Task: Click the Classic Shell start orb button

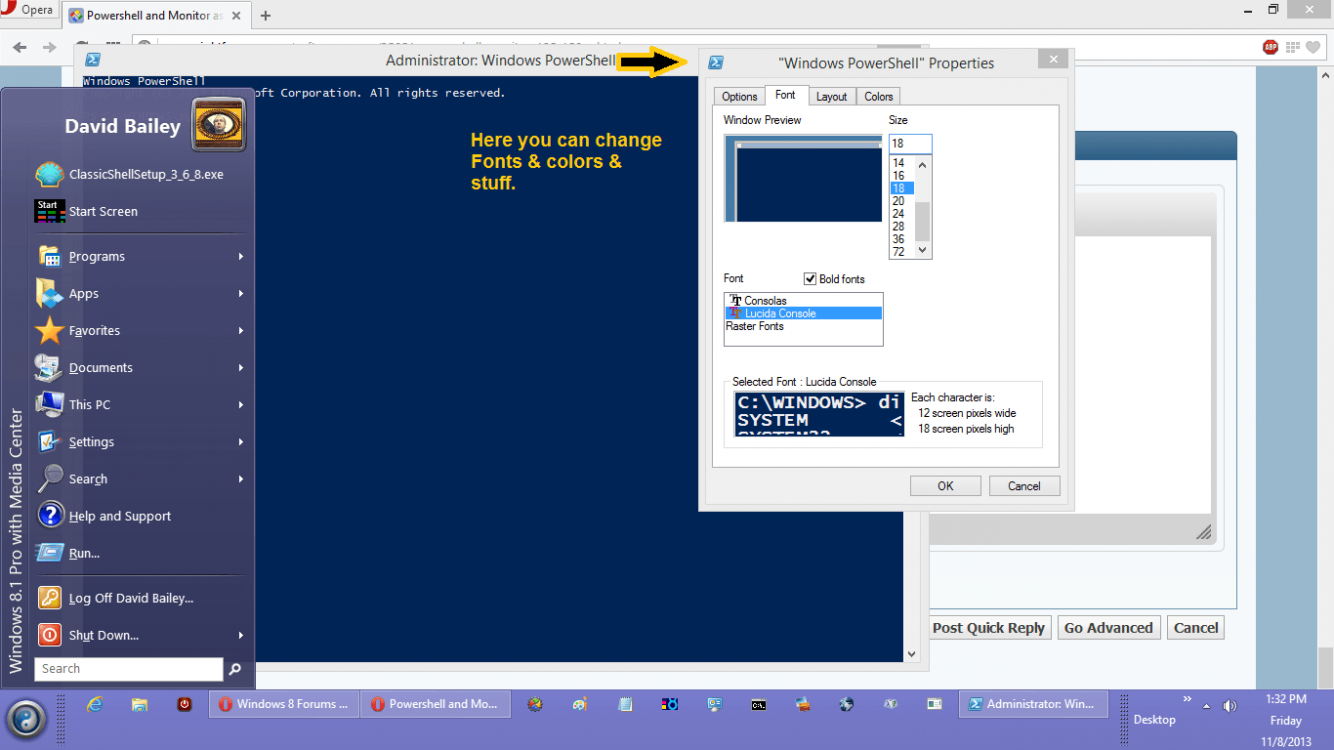Action: (x=27, y=718)
